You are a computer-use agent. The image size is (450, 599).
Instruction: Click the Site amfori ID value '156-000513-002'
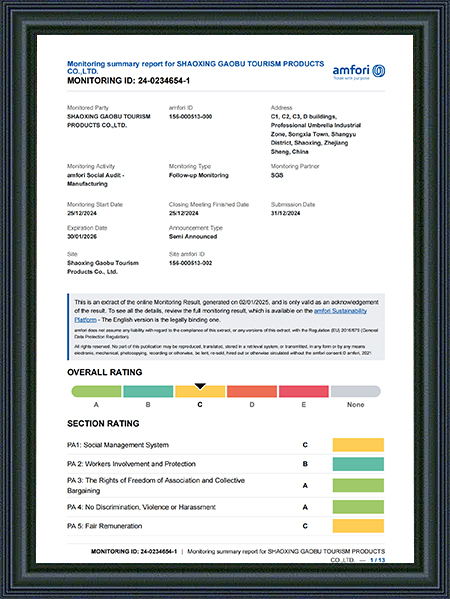(190, 263)
